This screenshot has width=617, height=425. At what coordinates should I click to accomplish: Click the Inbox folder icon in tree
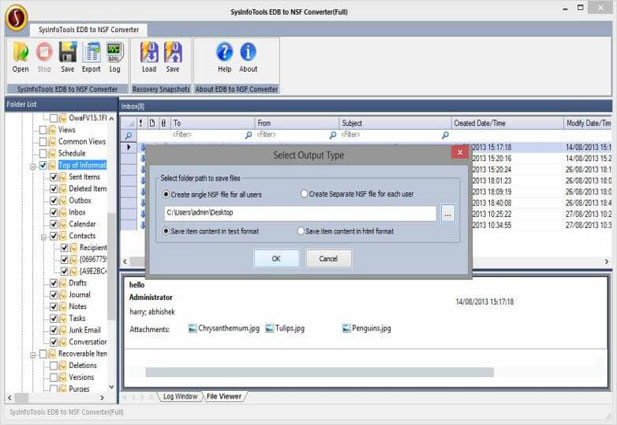(63, 212)
